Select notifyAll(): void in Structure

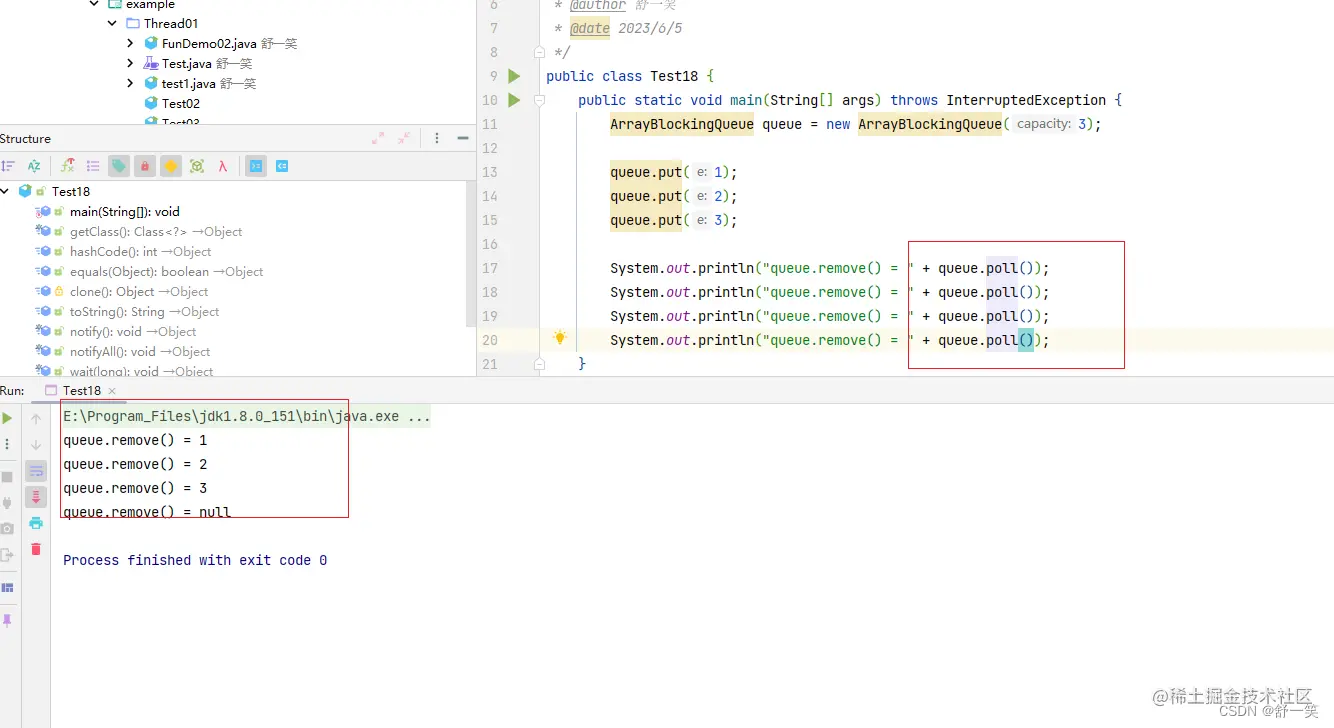[140, 351]
